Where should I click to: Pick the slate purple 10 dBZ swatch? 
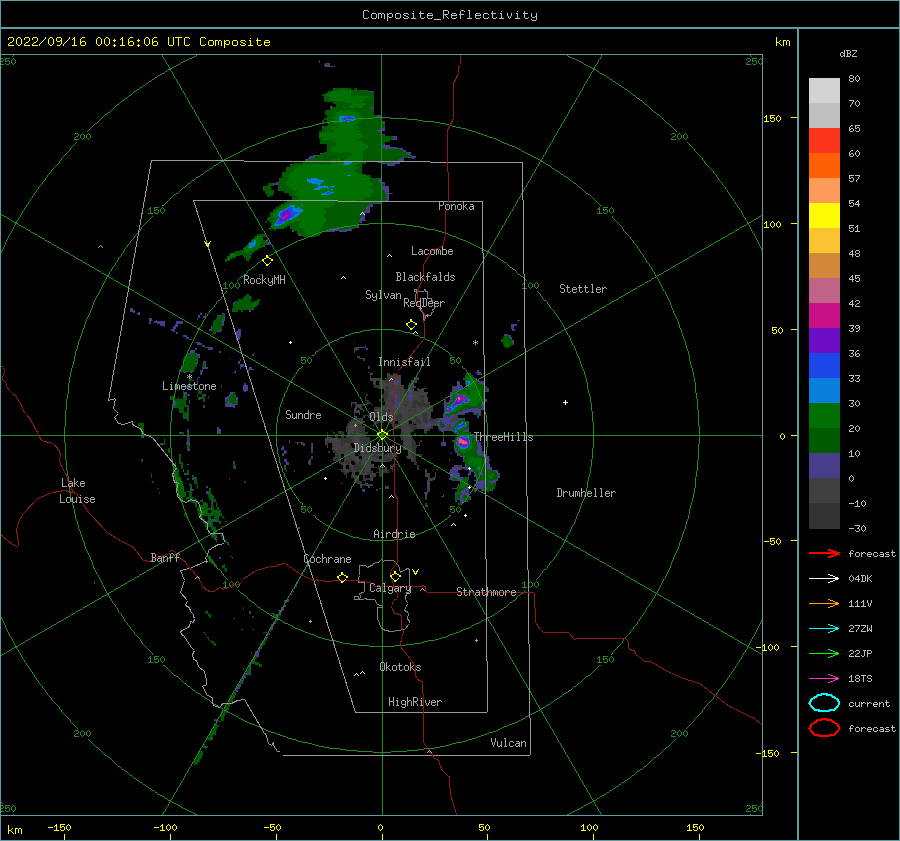click(x=824, y=466)
